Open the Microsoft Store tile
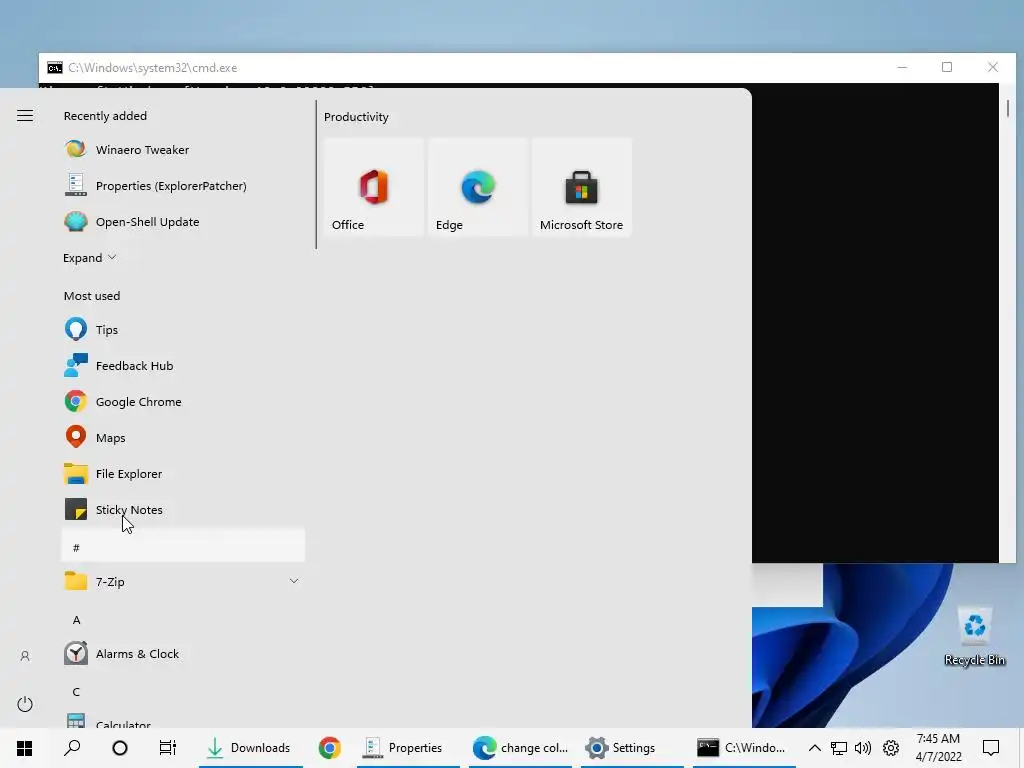Screen dimensions: 1024x768 (581, 187)
